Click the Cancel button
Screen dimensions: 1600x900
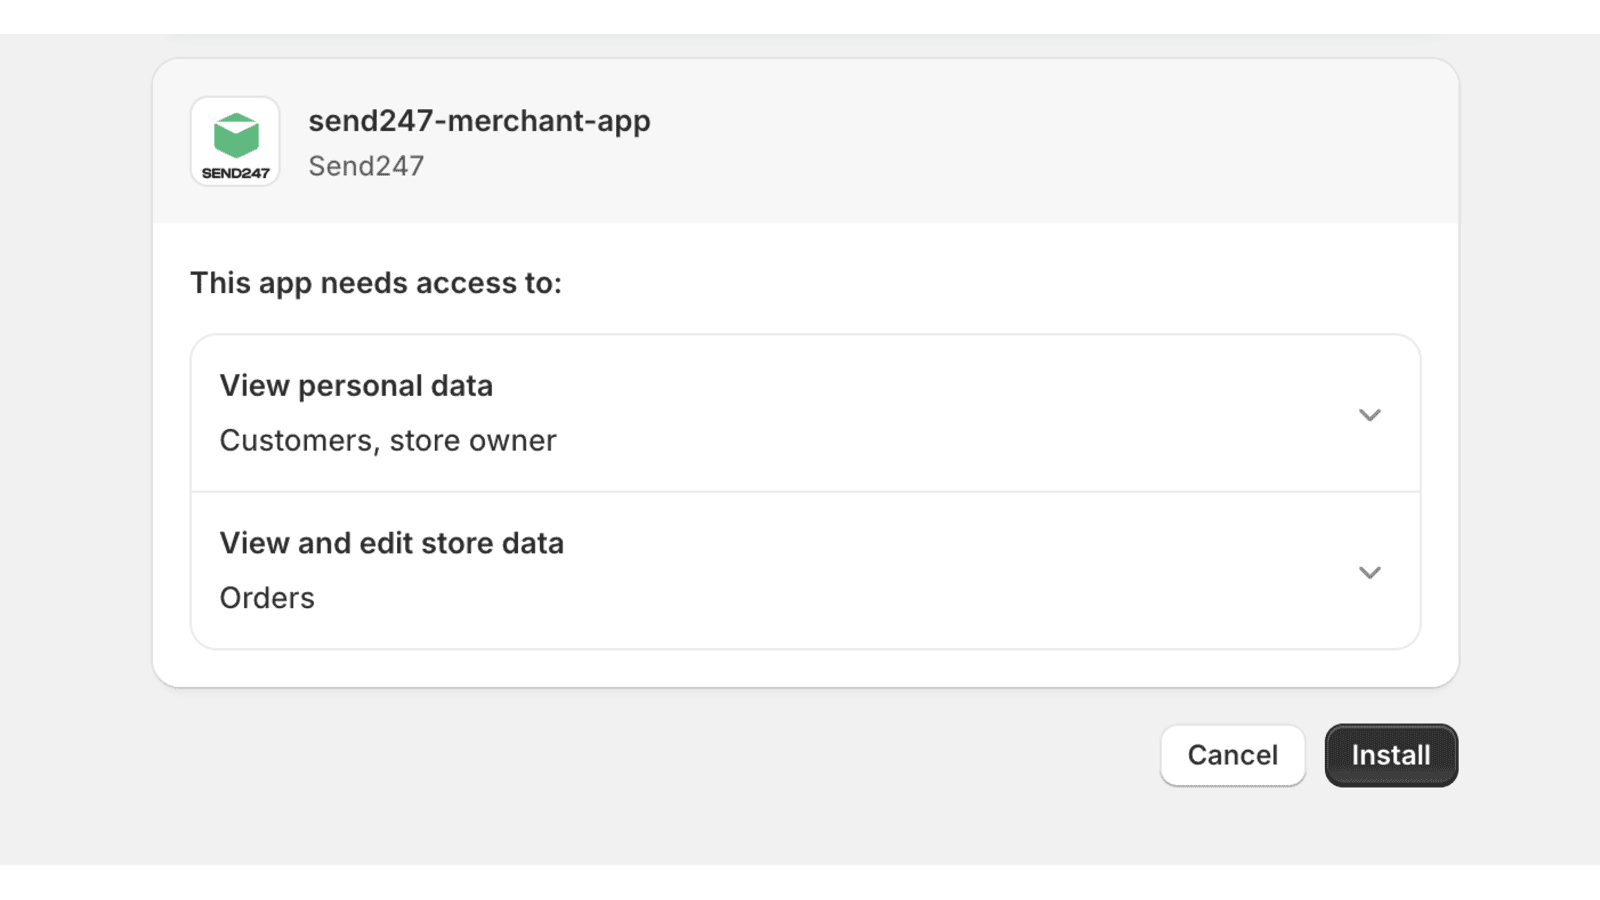[x=1232, y=755]
